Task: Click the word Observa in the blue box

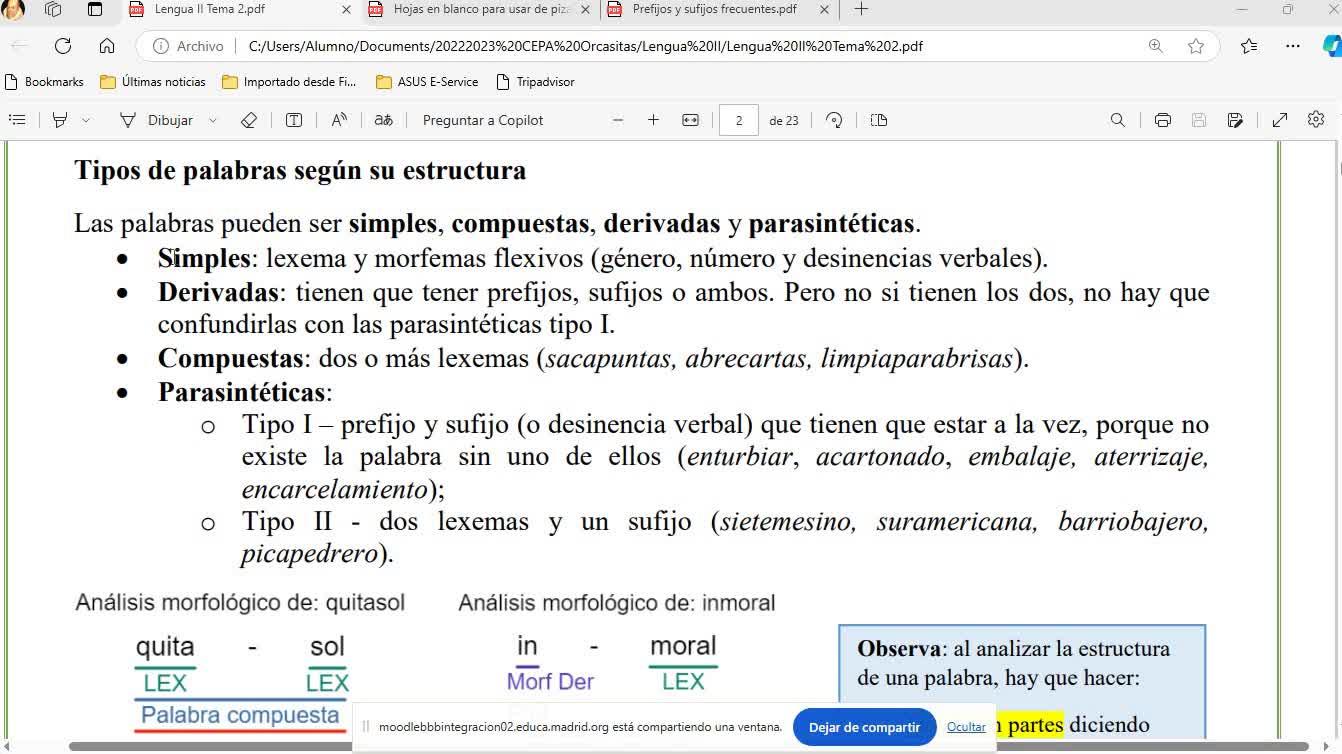Action: (899, 648)
